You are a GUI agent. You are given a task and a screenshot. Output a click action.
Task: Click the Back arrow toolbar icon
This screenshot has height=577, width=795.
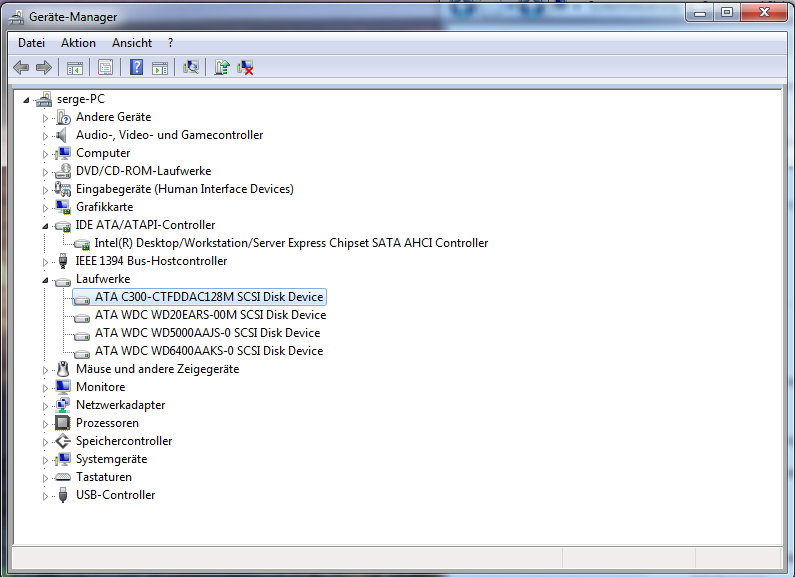pyautogui.click(x=21, y=67)
